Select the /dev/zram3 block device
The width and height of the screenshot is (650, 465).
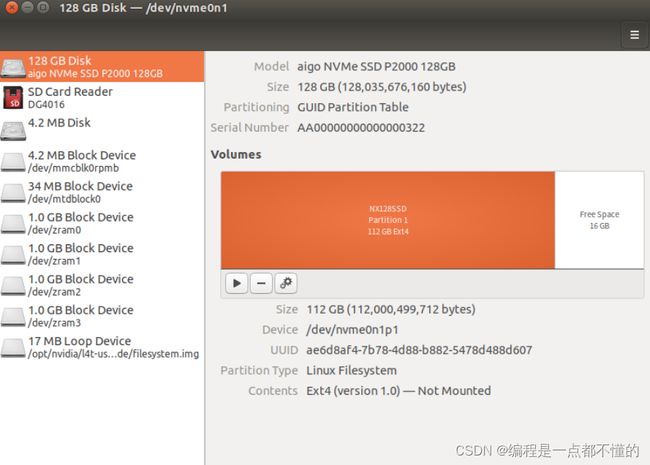coord(102,316)
